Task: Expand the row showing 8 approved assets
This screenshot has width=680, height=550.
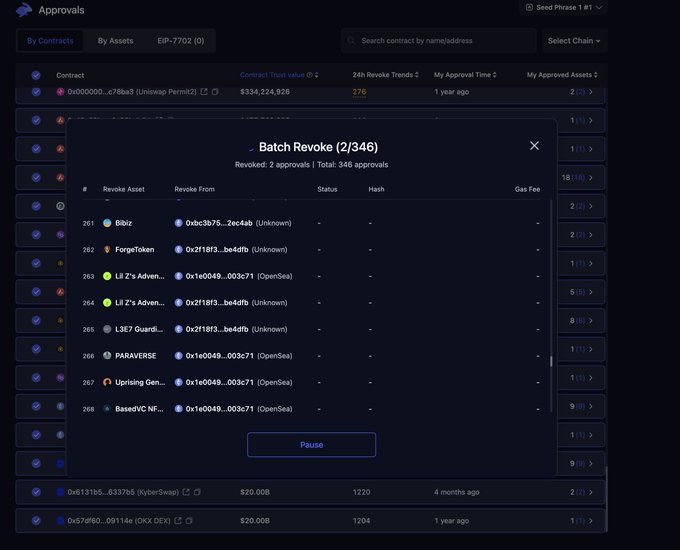Action: point(591,321)
